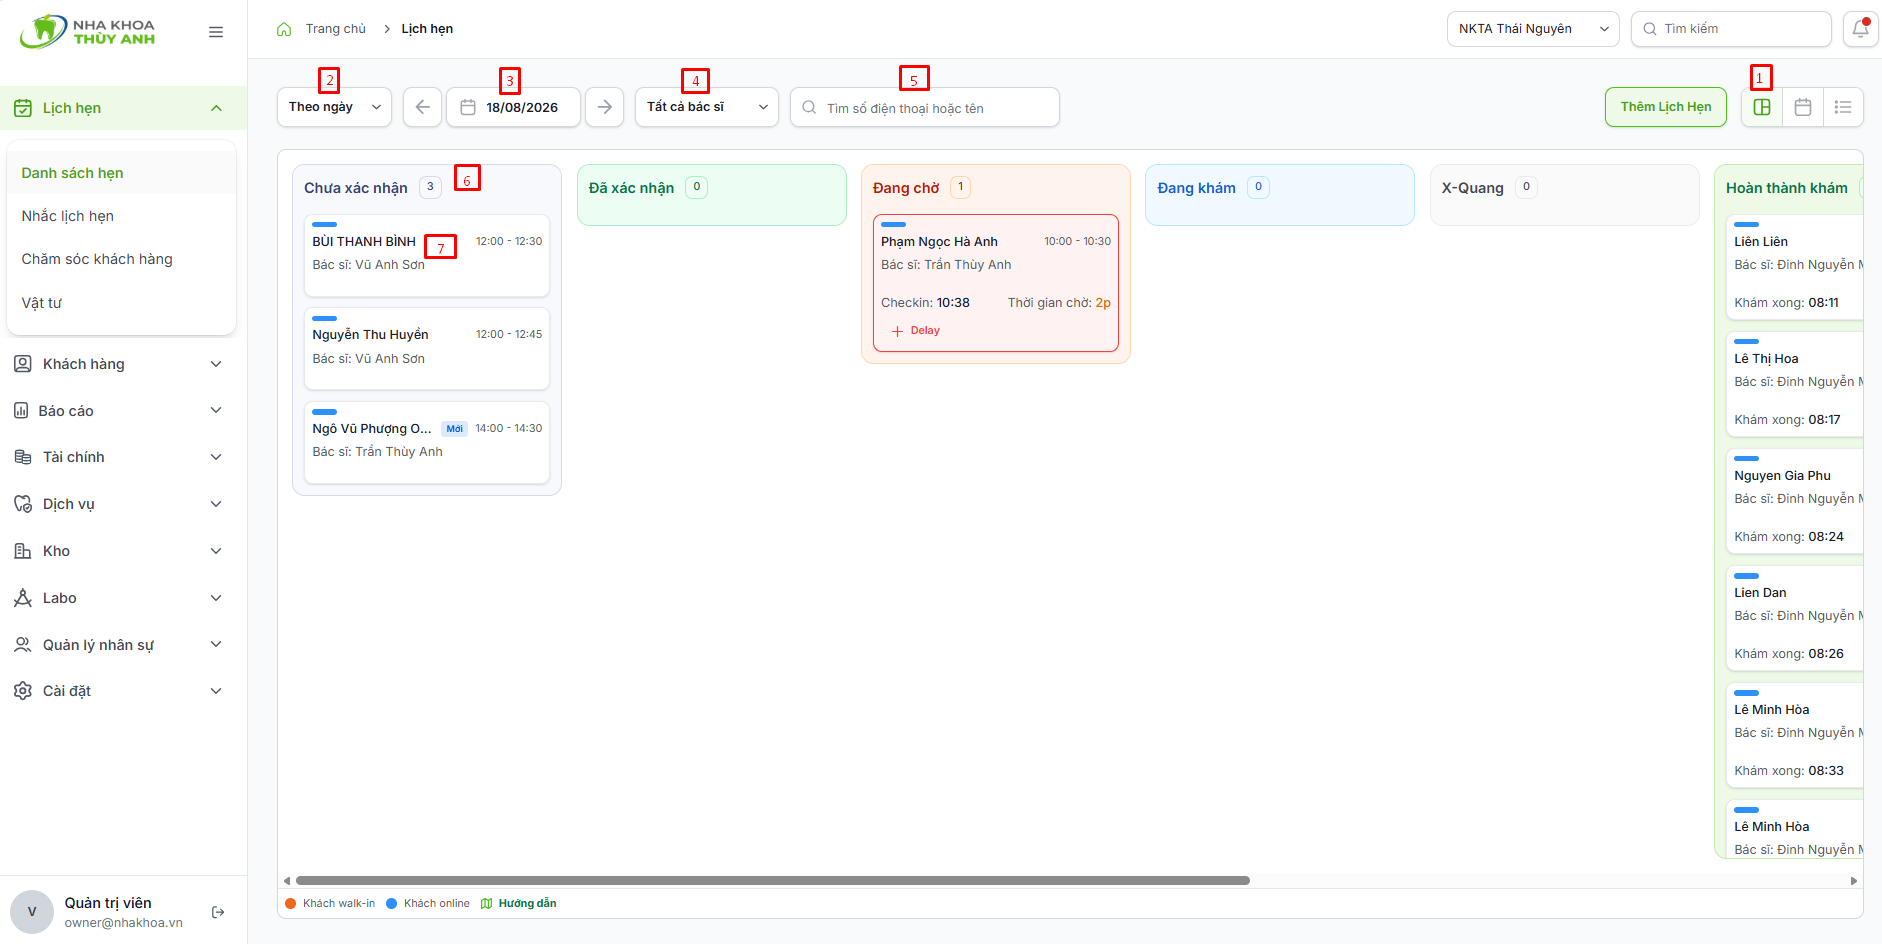Go to next day arrow
This screenshot has height=944, width=1882.
604,107
